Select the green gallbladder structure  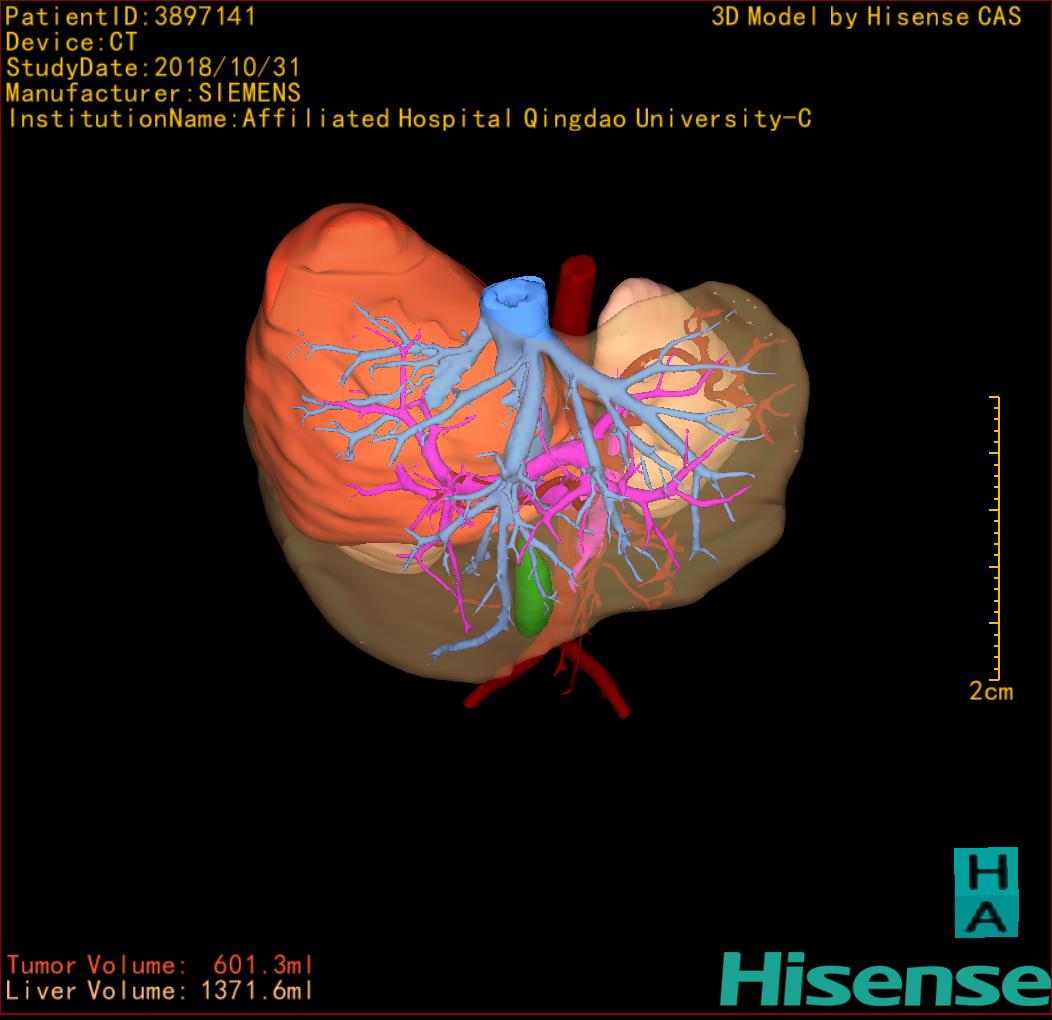pos(533,598)
